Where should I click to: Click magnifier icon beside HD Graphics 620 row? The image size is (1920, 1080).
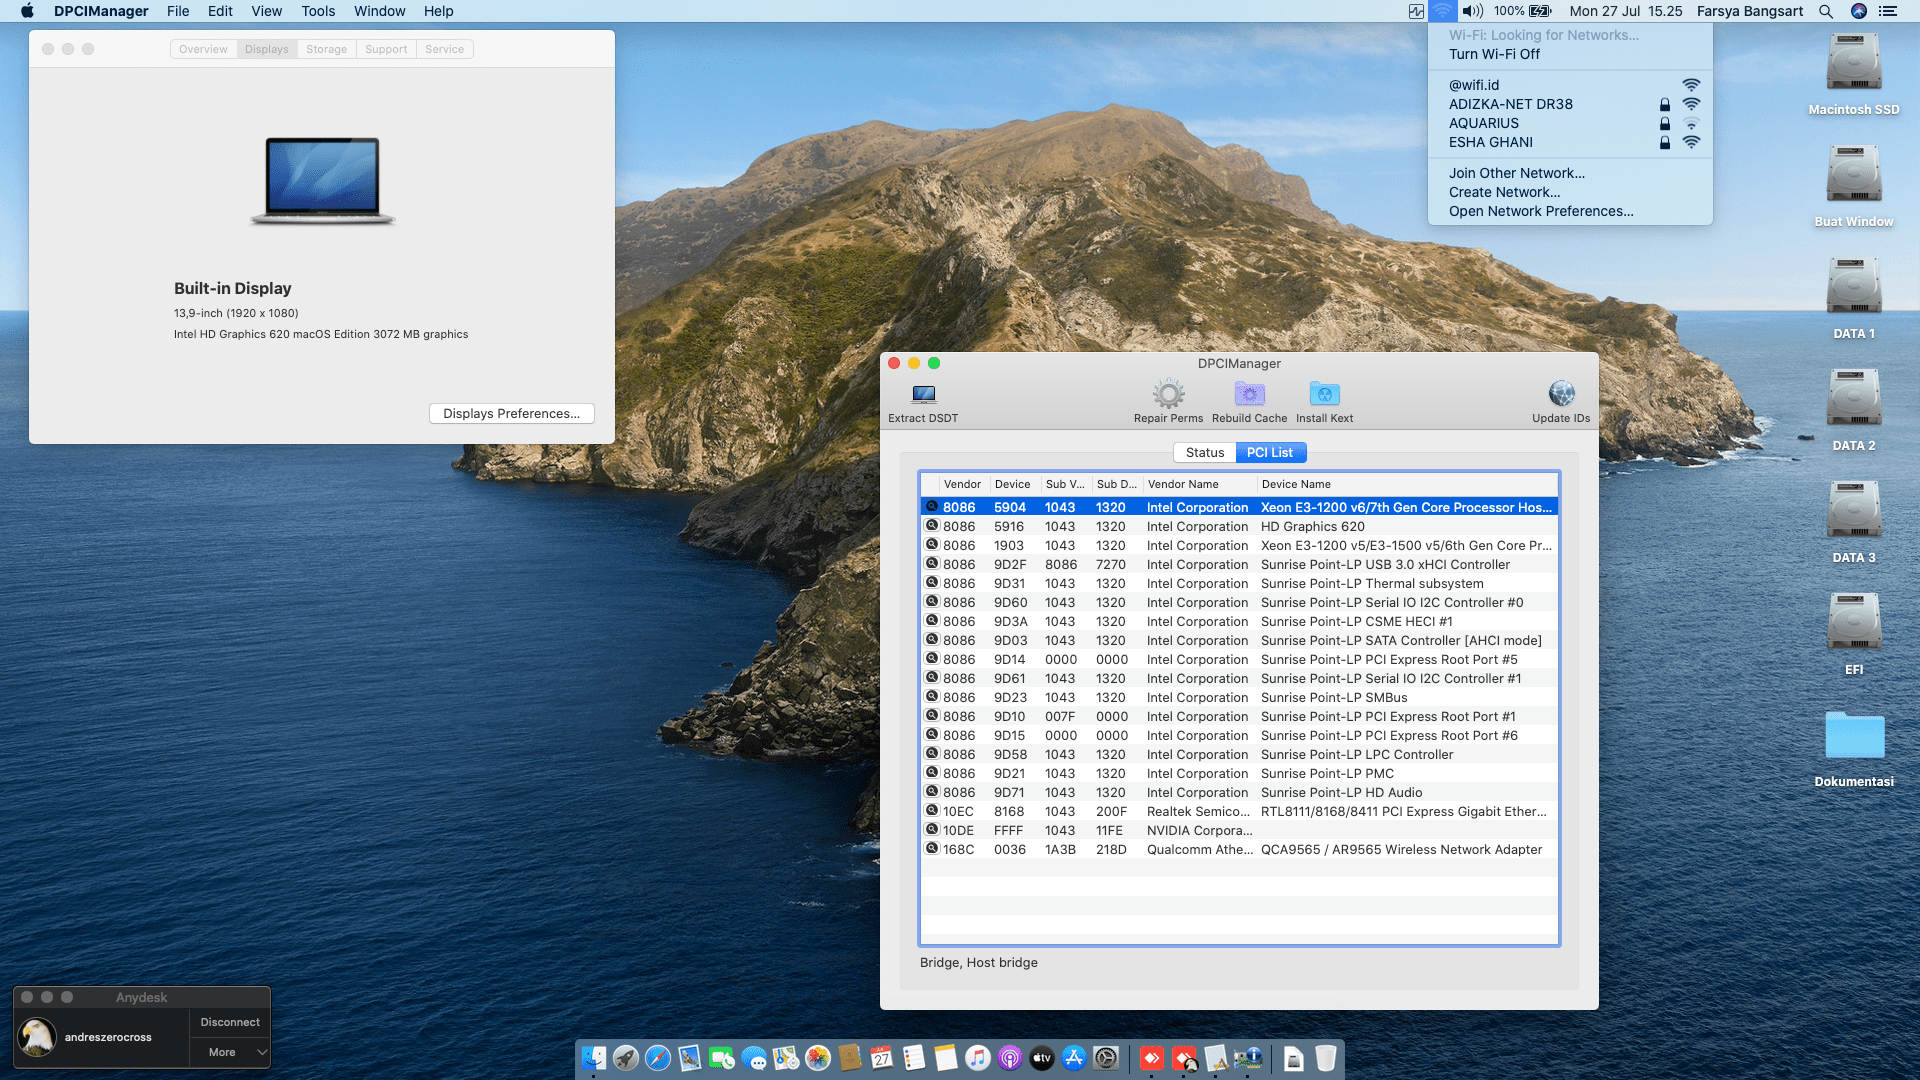(x=932, y=526)
